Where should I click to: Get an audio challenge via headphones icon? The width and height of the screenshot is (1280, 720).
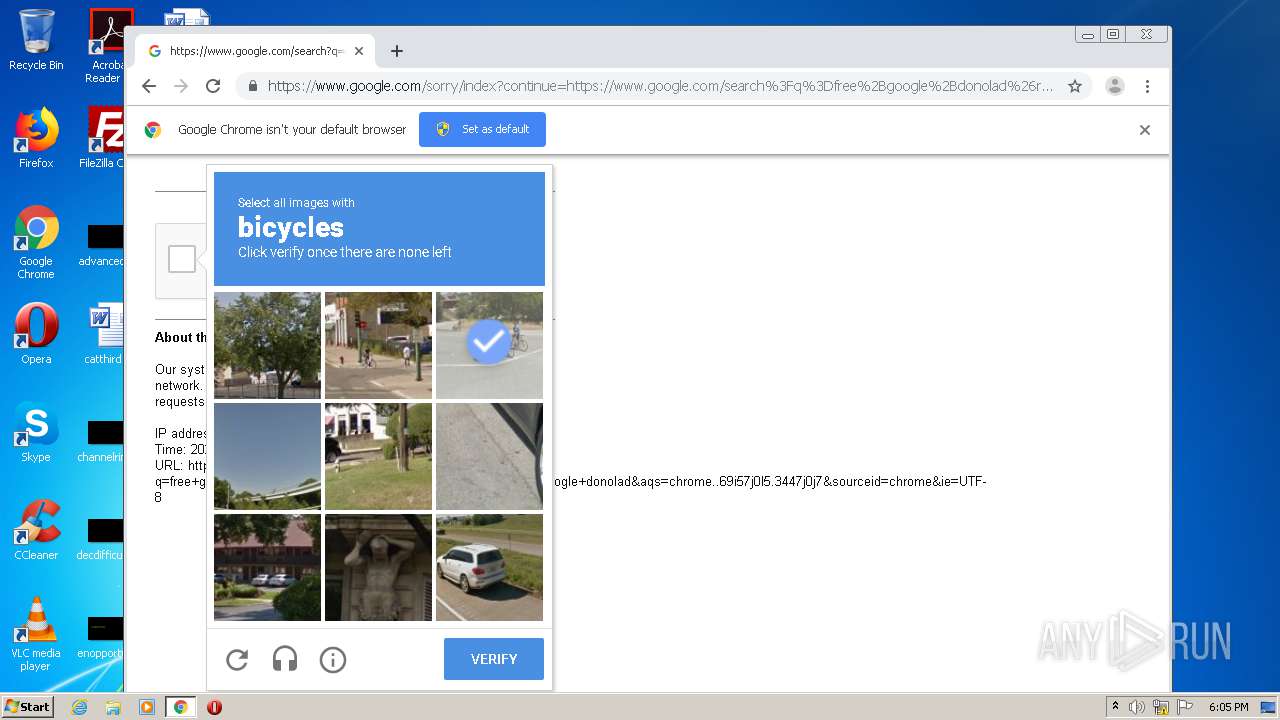click(285, 659)
